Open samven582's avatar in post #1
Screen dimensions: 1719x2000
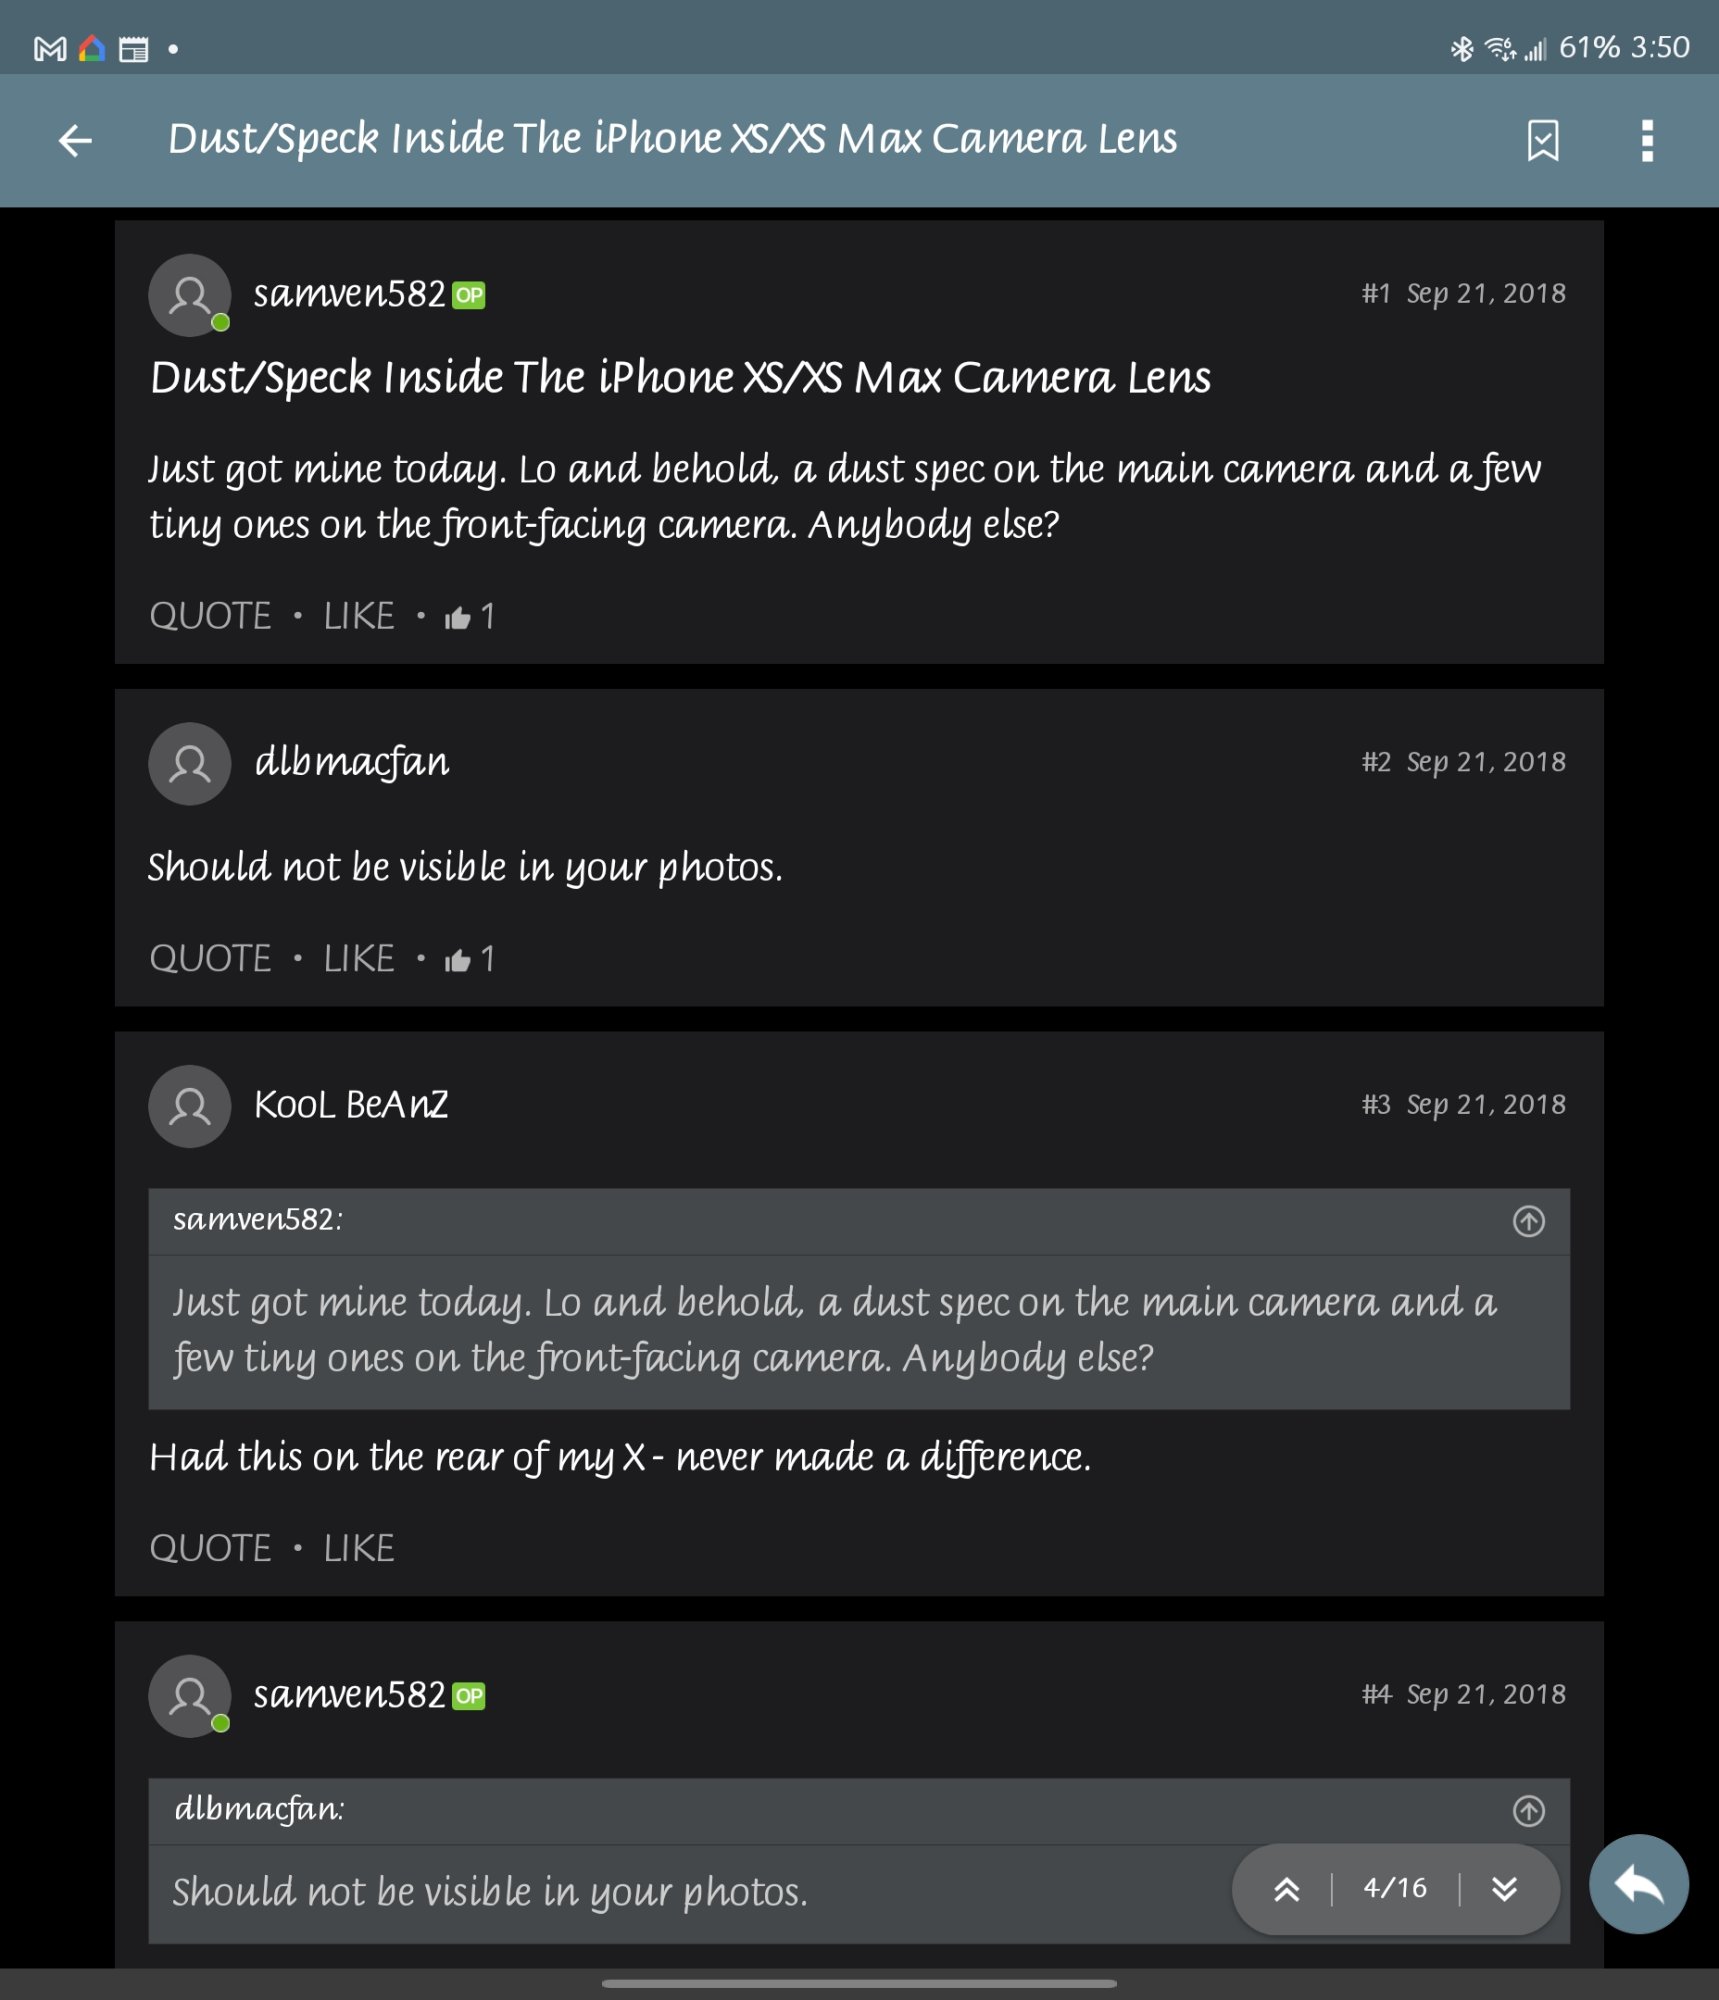tap(190, 295)
